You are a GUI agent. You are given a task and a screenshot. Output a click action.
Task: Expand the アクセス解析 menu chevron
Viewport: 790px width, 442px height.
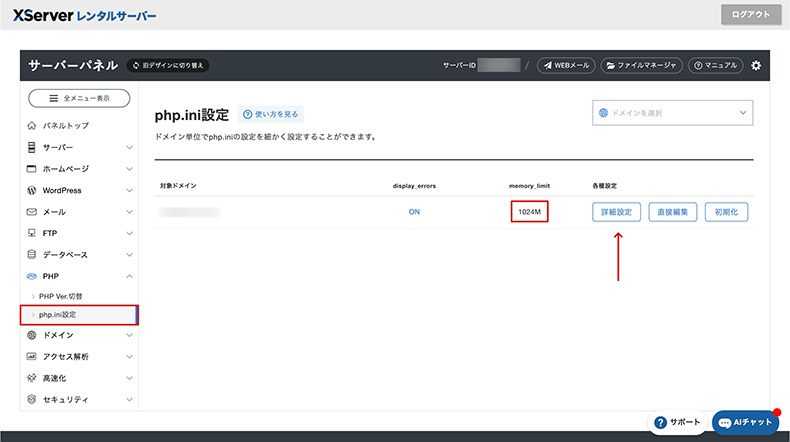point(129,357)
